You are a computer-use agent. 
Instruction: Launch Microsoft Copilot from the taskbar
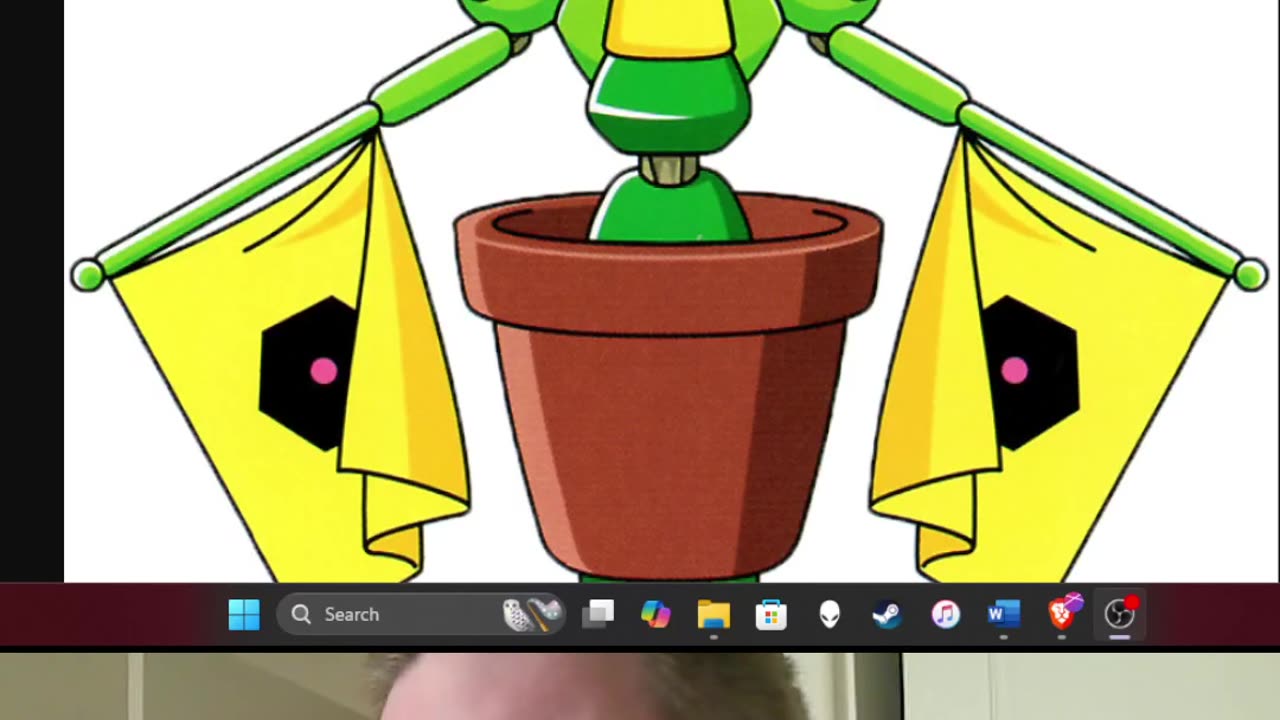coord(656,615)
